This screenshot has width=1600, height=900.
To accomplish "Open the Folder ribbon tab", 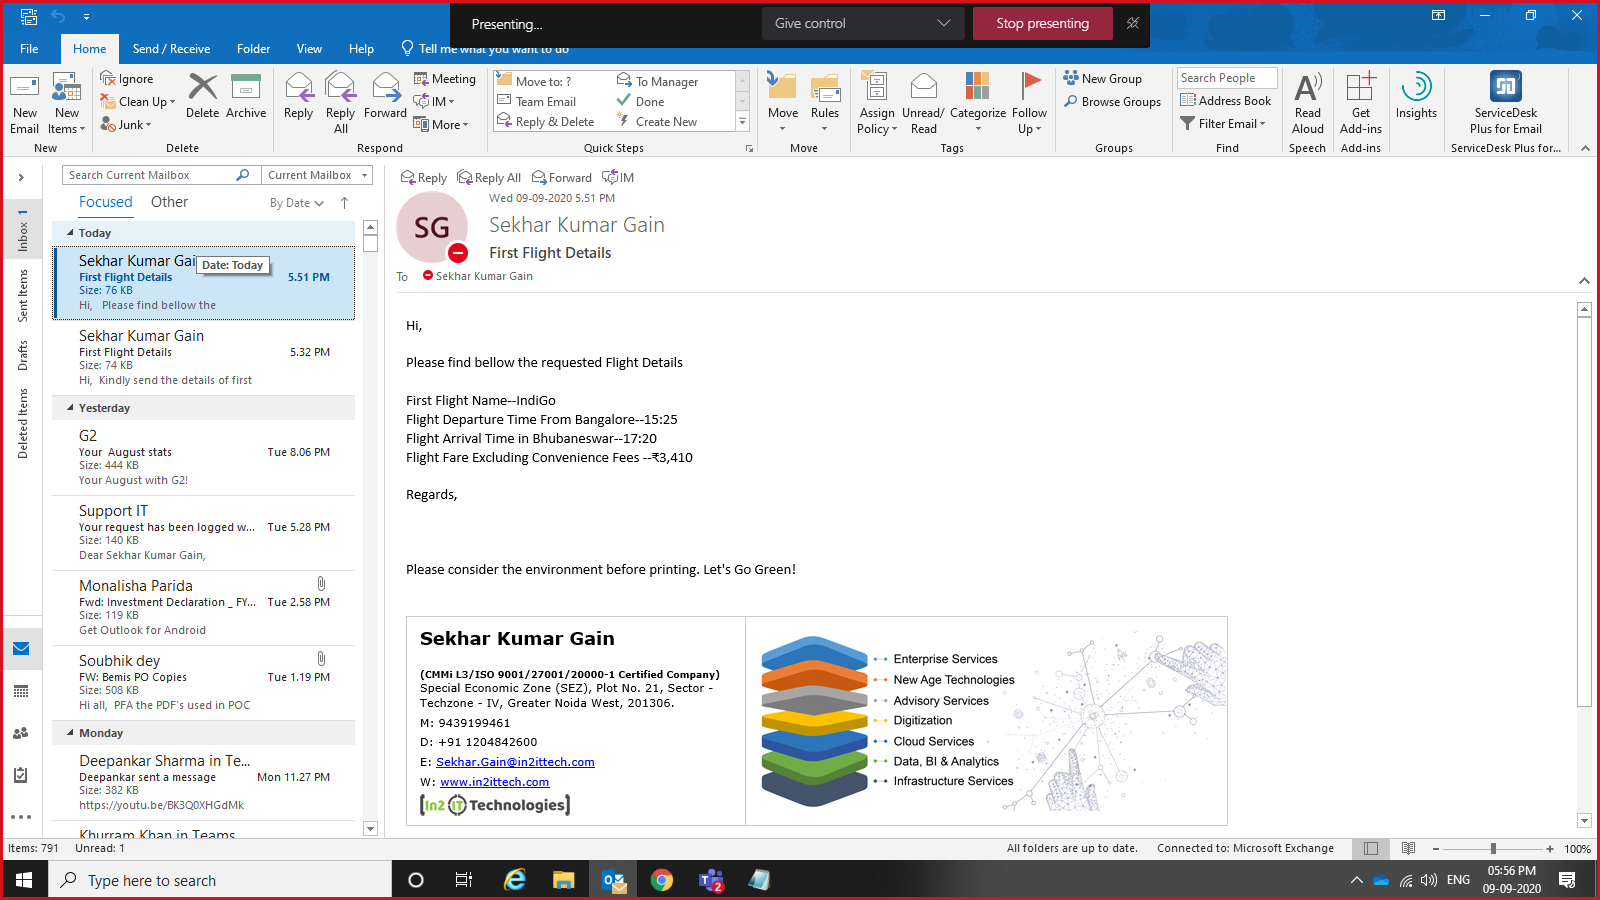I will coord(253,48).
